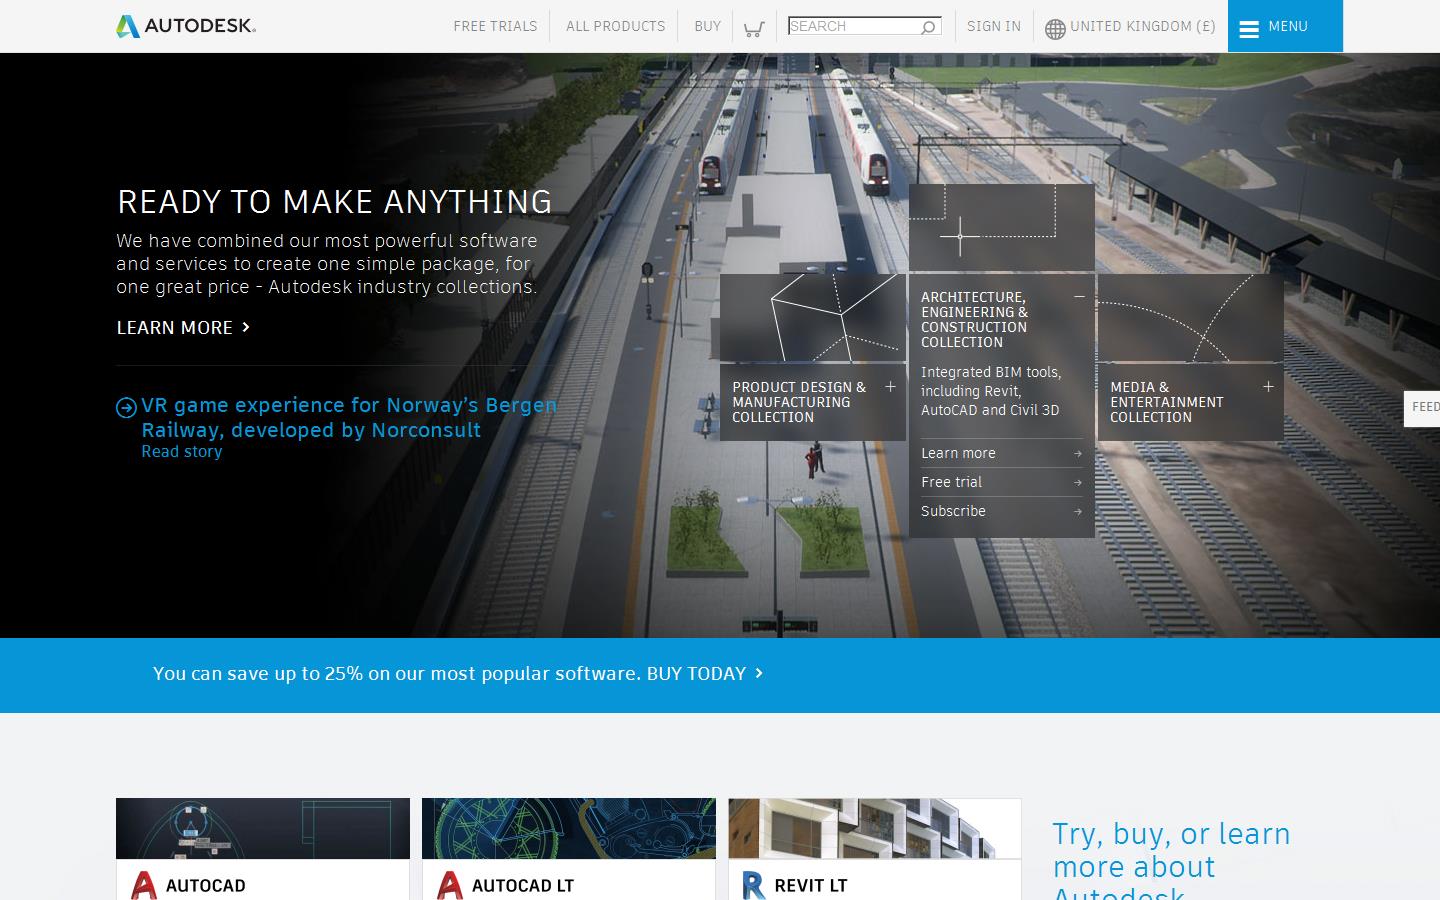Click the AutoCAD product icon
Screen dimensions: 1440x900
coord(144,884)
